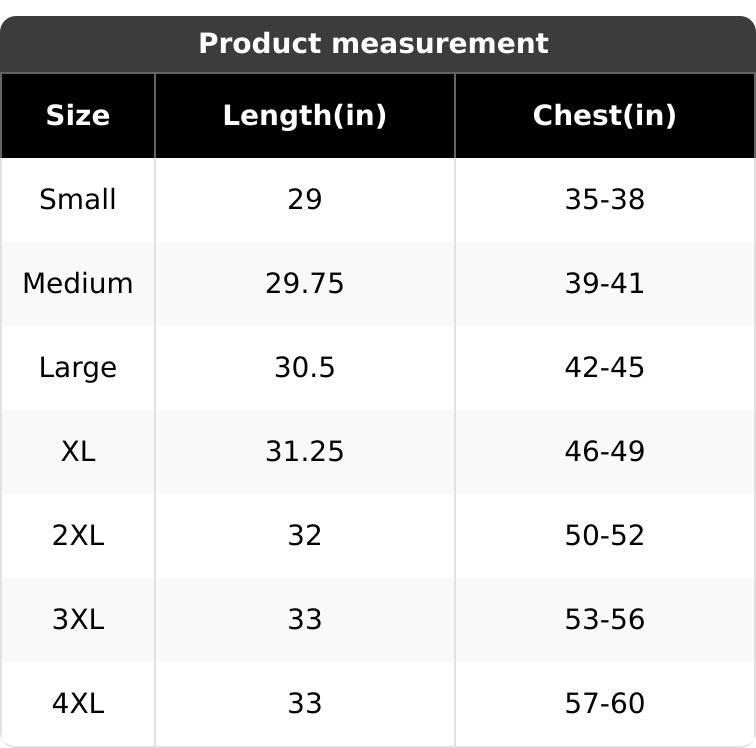The width and height of the screenshot is (756, 748).
Task: Pick the Large size cell
Action: click(78, 368)
